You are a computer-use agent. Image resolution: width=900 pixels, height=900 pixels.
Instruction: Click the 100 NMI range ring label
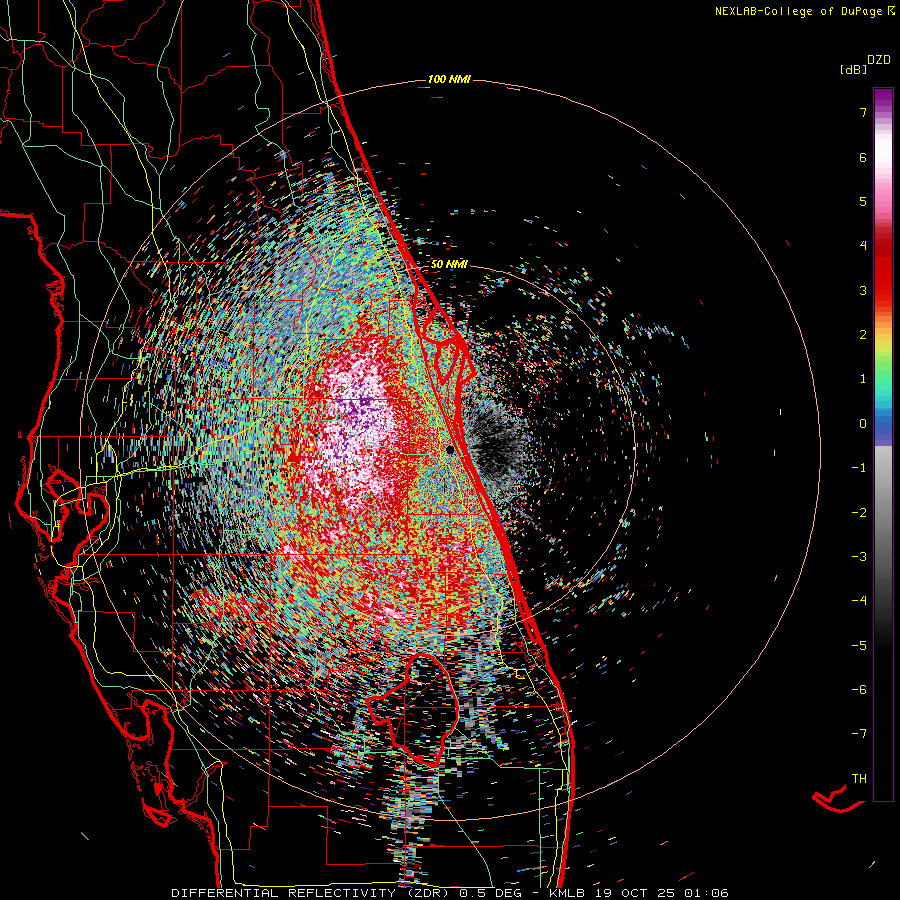[x=449, y=79]
